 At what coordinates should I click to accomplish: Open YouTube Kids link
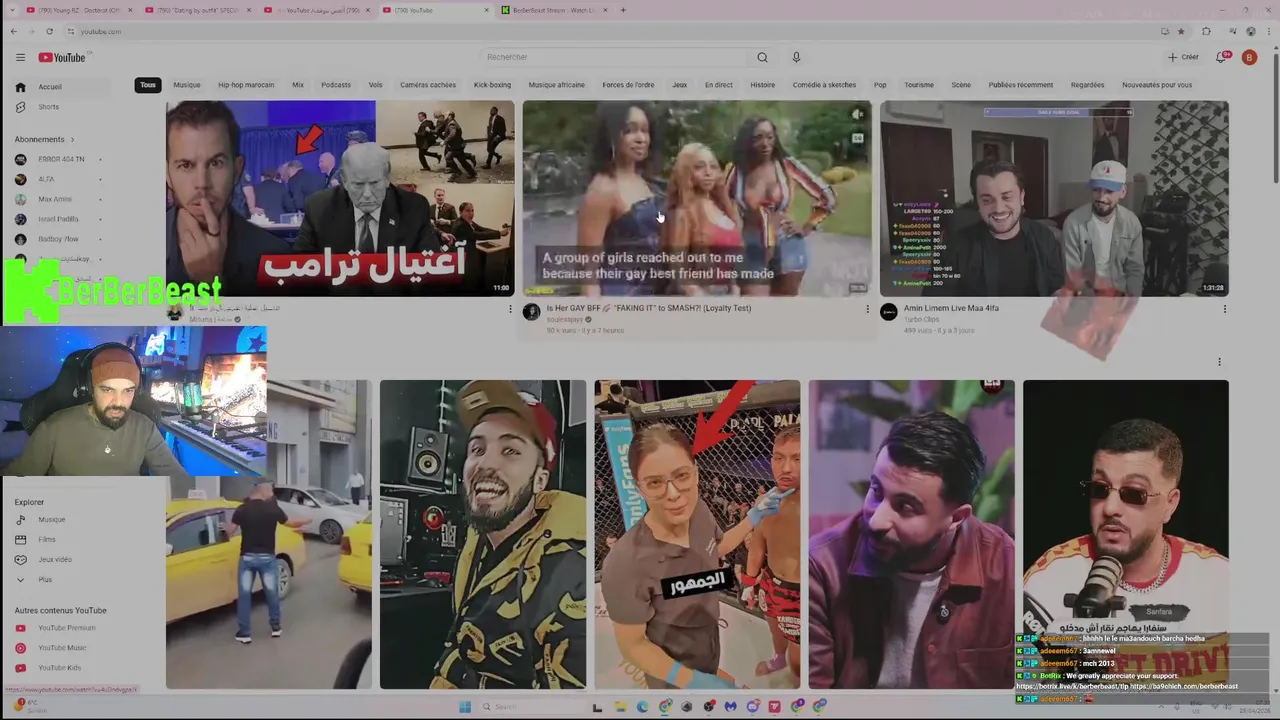pos(60,668)
